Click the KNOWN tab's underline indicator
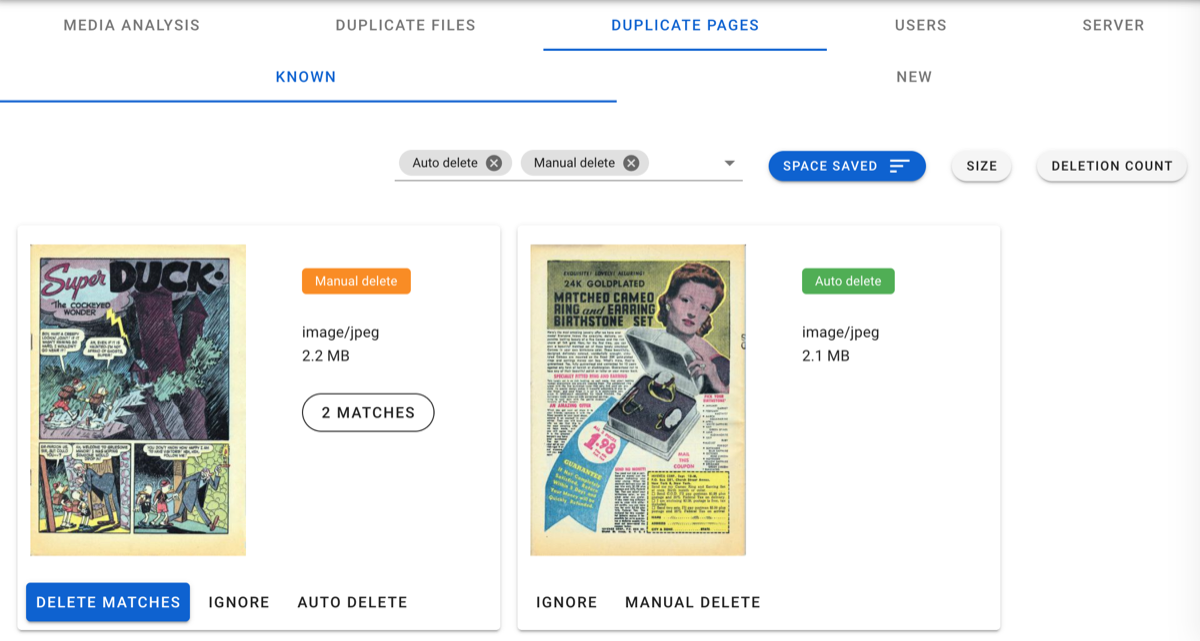Viewport: 1200px width, 641px height. [308, 99]
